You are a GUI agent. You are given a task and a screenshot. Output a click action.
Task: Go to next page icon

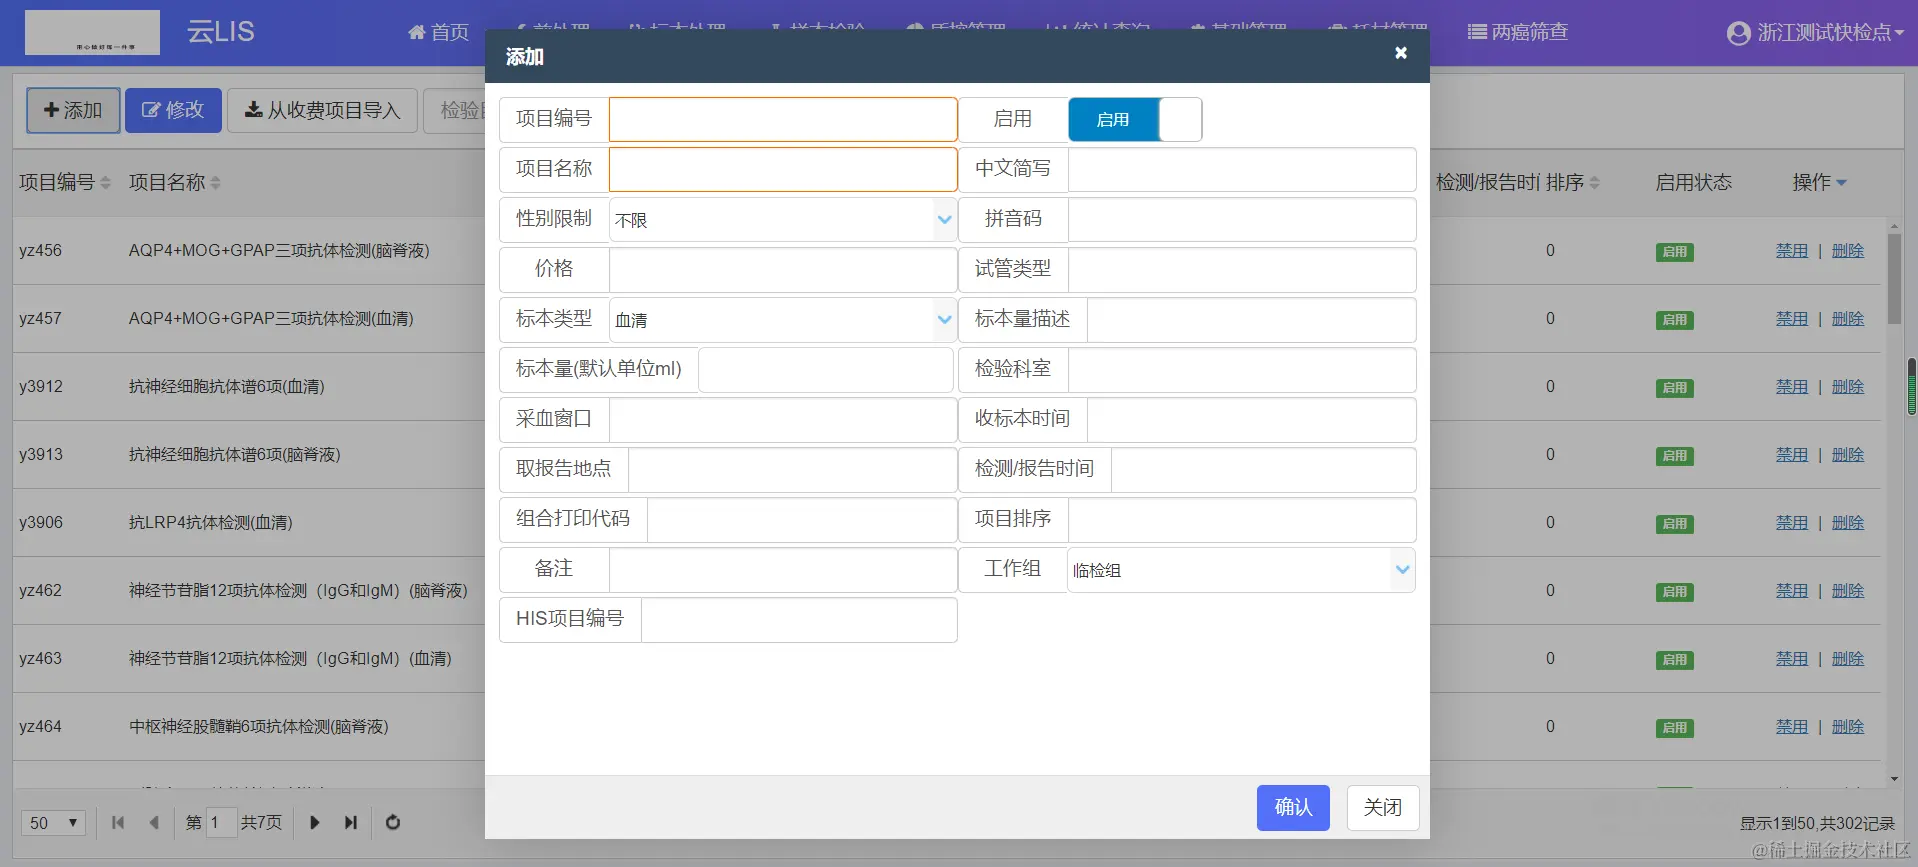(314, 822)
